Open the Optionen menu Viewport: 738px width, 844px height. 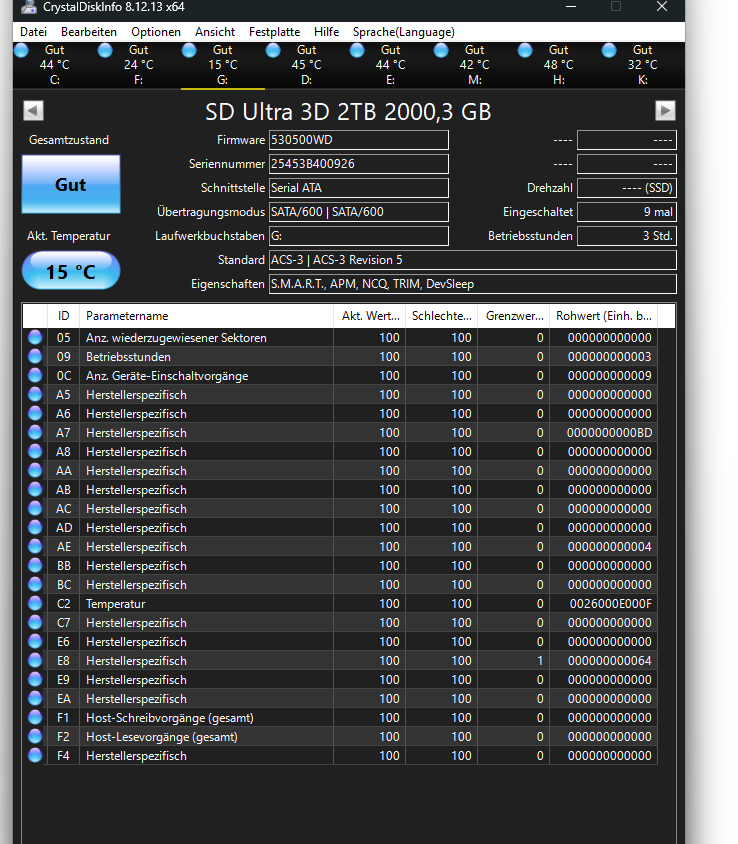(156, 32)
